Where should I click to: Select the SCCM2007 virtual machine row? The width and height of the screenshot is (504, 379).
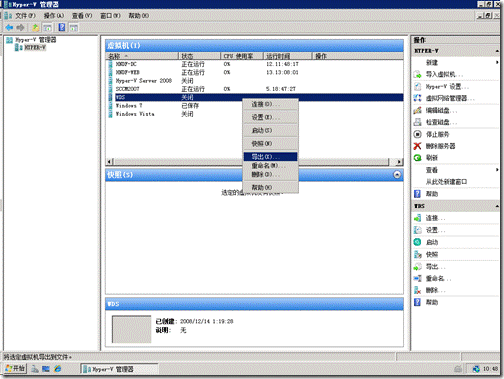click(255, 89)
